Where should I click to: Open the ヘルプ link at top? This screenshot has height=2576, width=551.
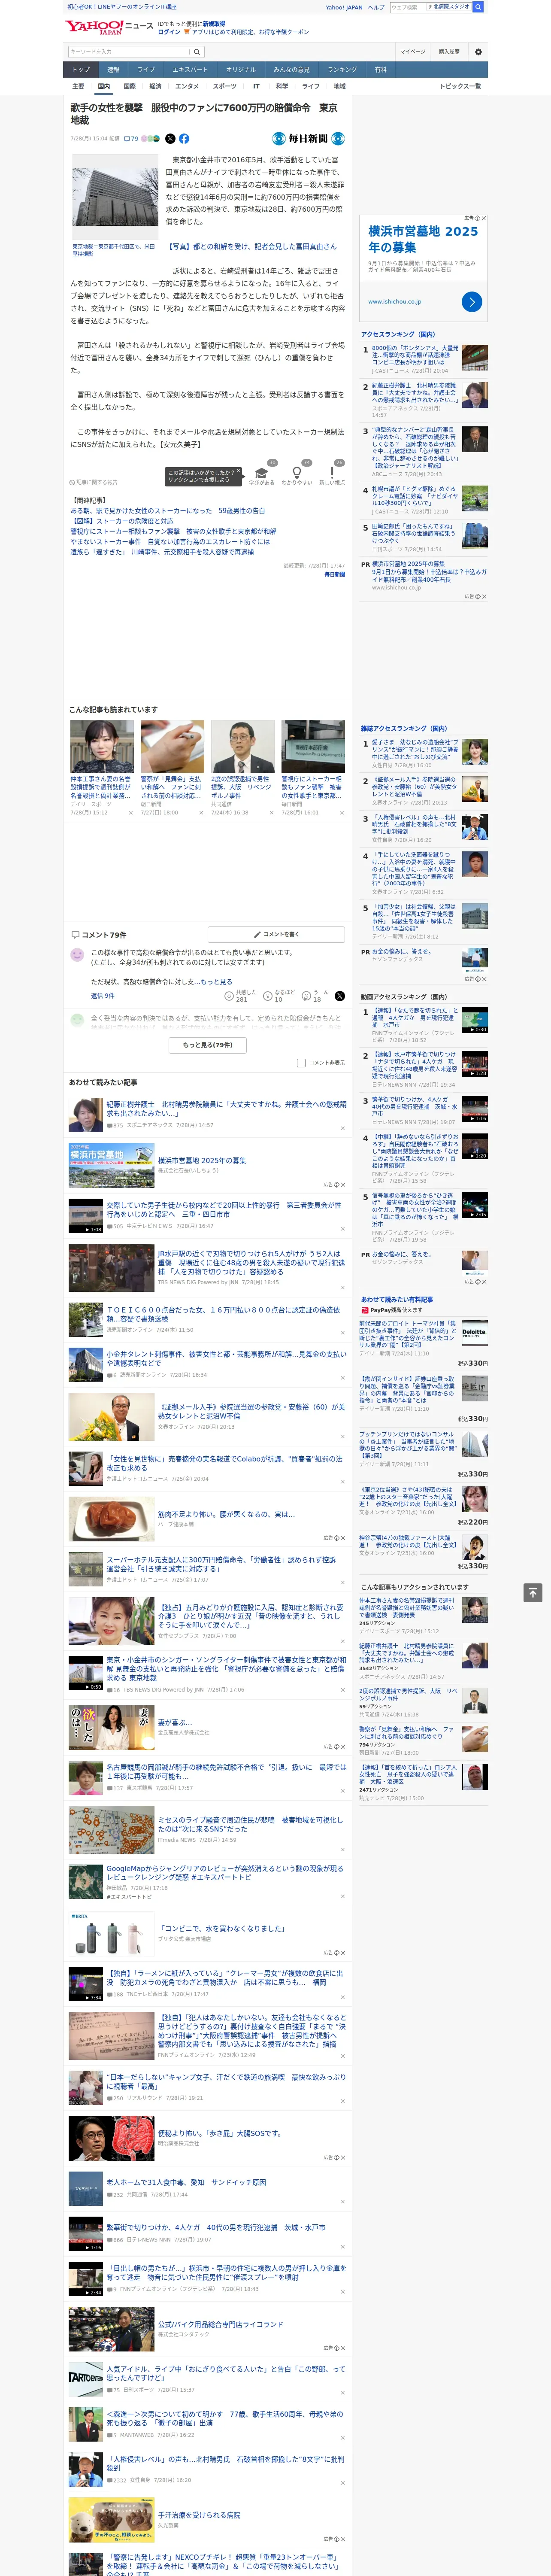coord(376,7)
